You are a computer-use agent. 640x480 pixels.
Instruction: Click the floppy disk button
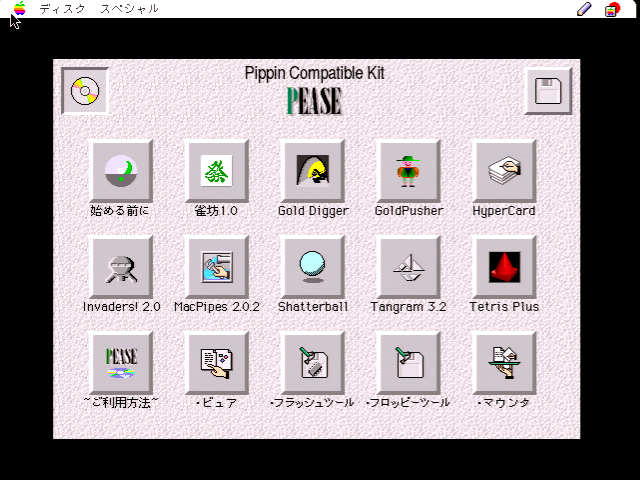pyautogui.click(x=548, y=91)
